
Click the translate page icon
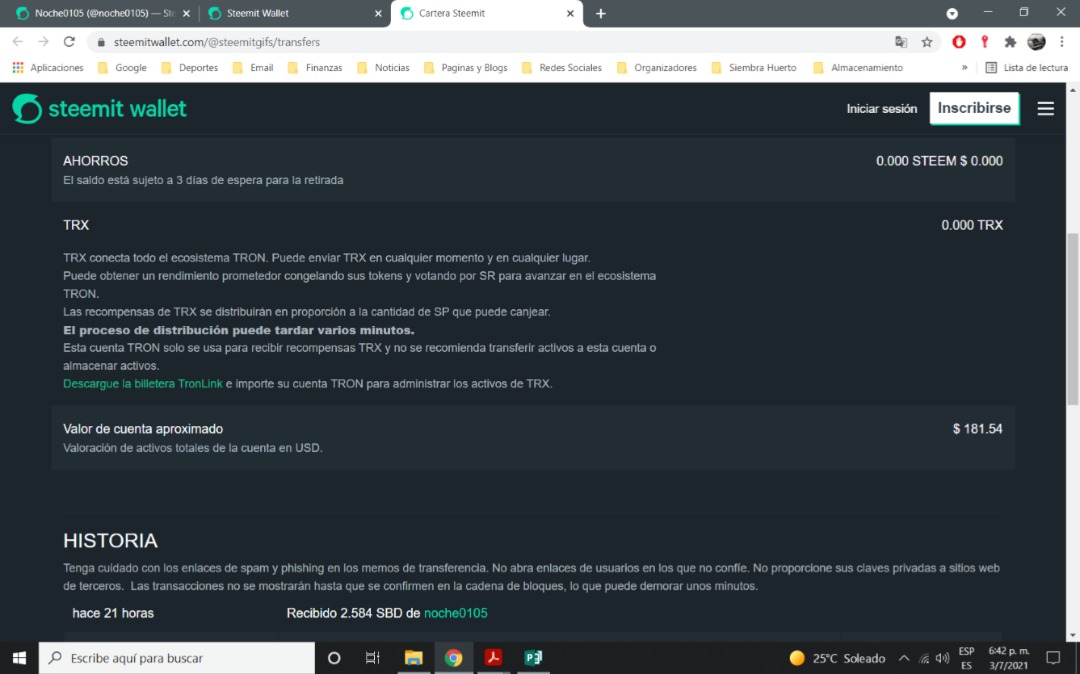[901, 42]
